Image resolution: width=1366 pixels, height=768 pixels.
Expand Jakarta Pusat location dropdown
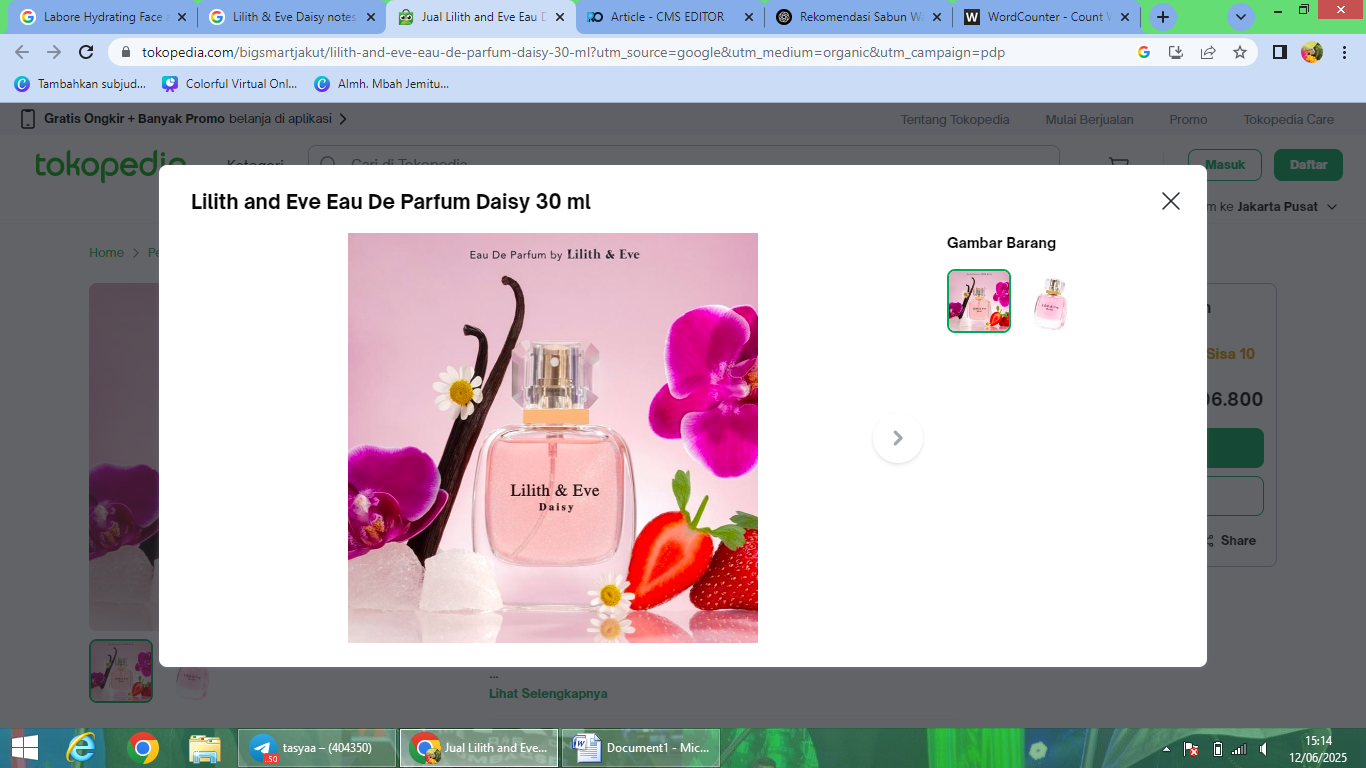coord(1286,207)
